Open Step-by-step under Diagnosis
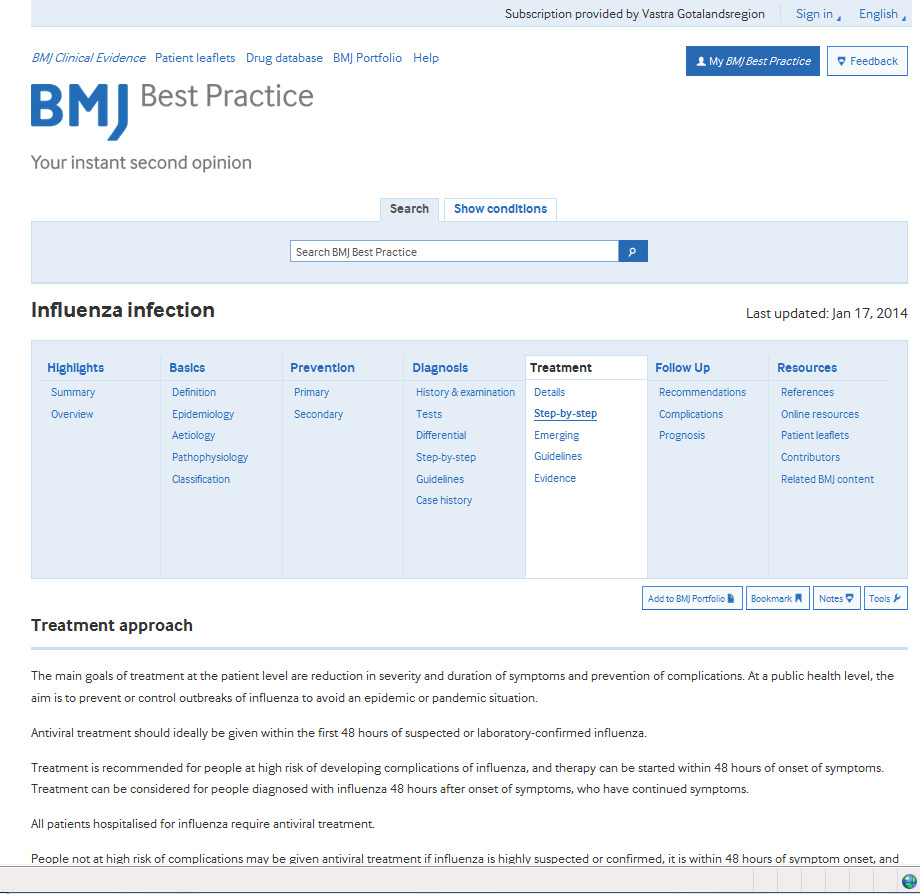The width and height of the screenshot is (920, 894). pos(446,457)
